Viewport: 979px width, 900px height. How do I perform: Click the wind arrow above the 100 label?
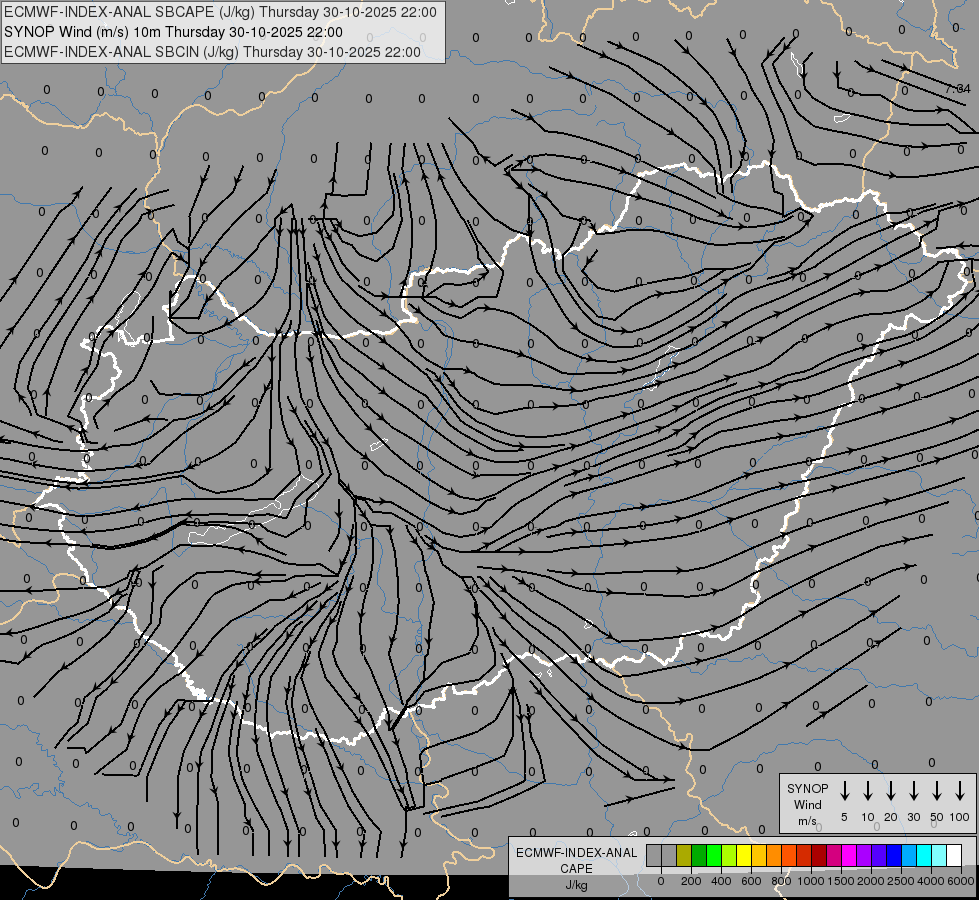960,790
